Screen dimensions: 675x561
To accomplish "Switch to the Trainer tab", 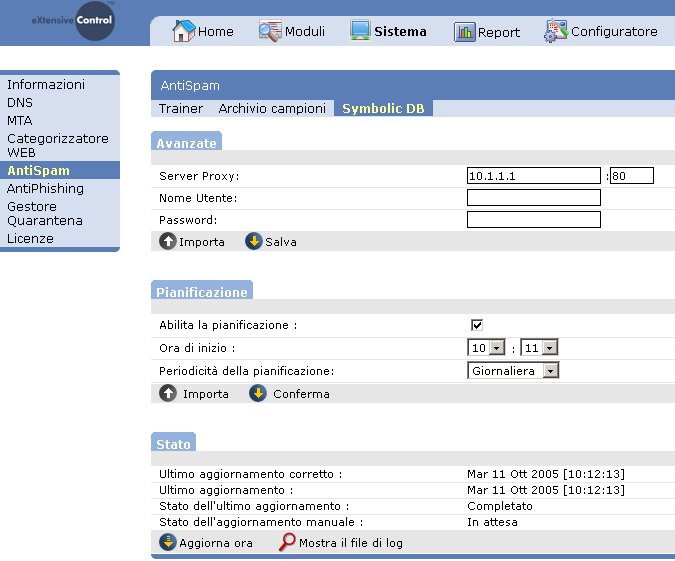I will [181, 108].
